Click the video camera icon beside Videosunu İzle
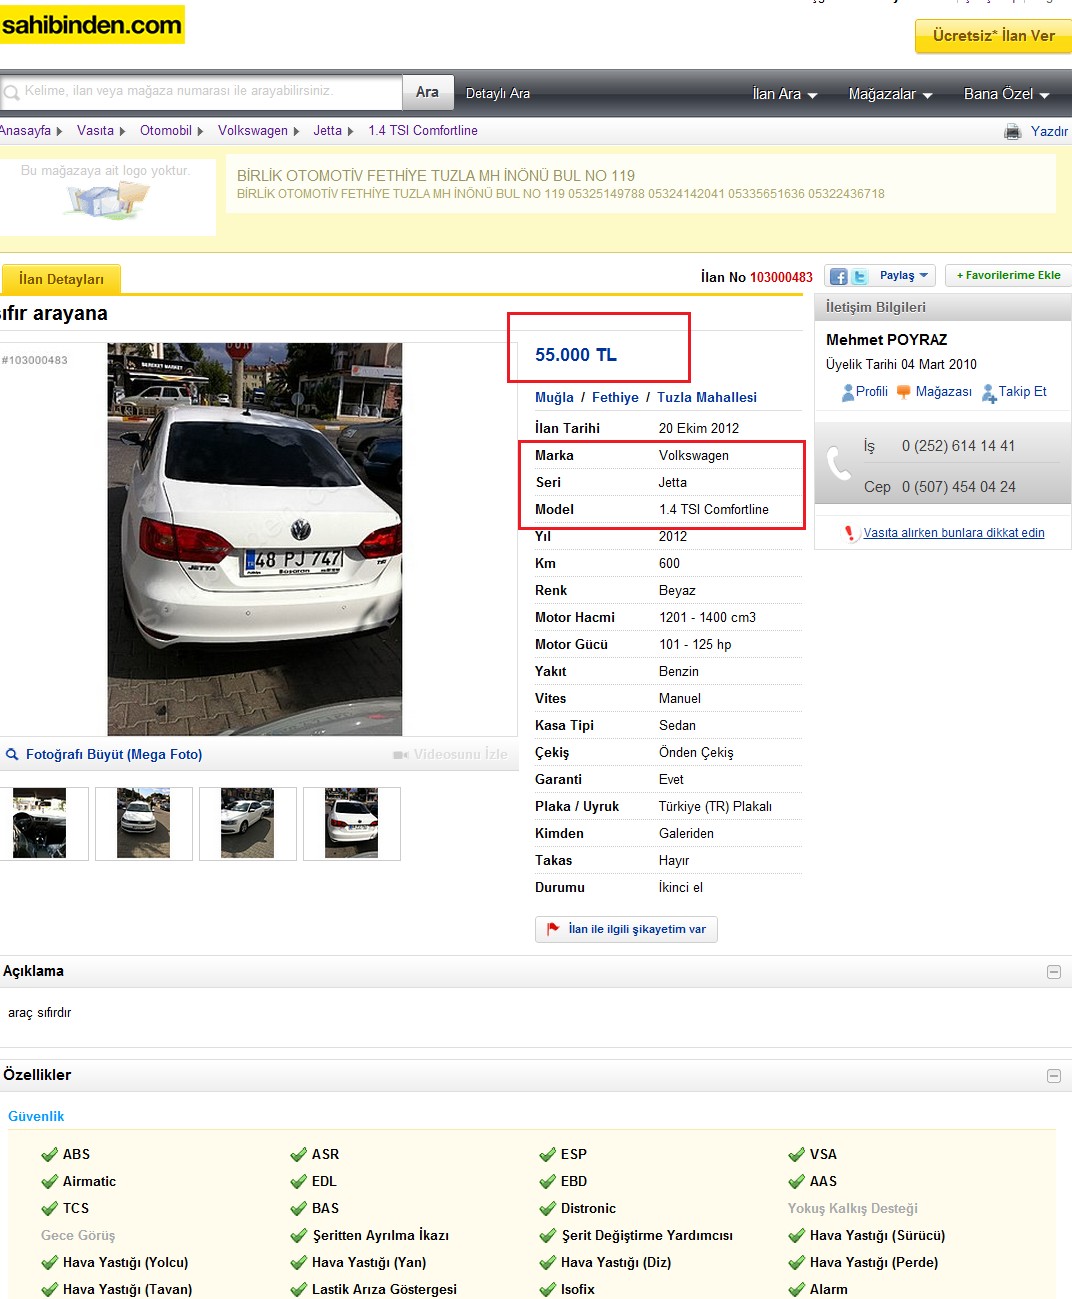Viewport: 1072px width, 1299px height. (400, 755)
